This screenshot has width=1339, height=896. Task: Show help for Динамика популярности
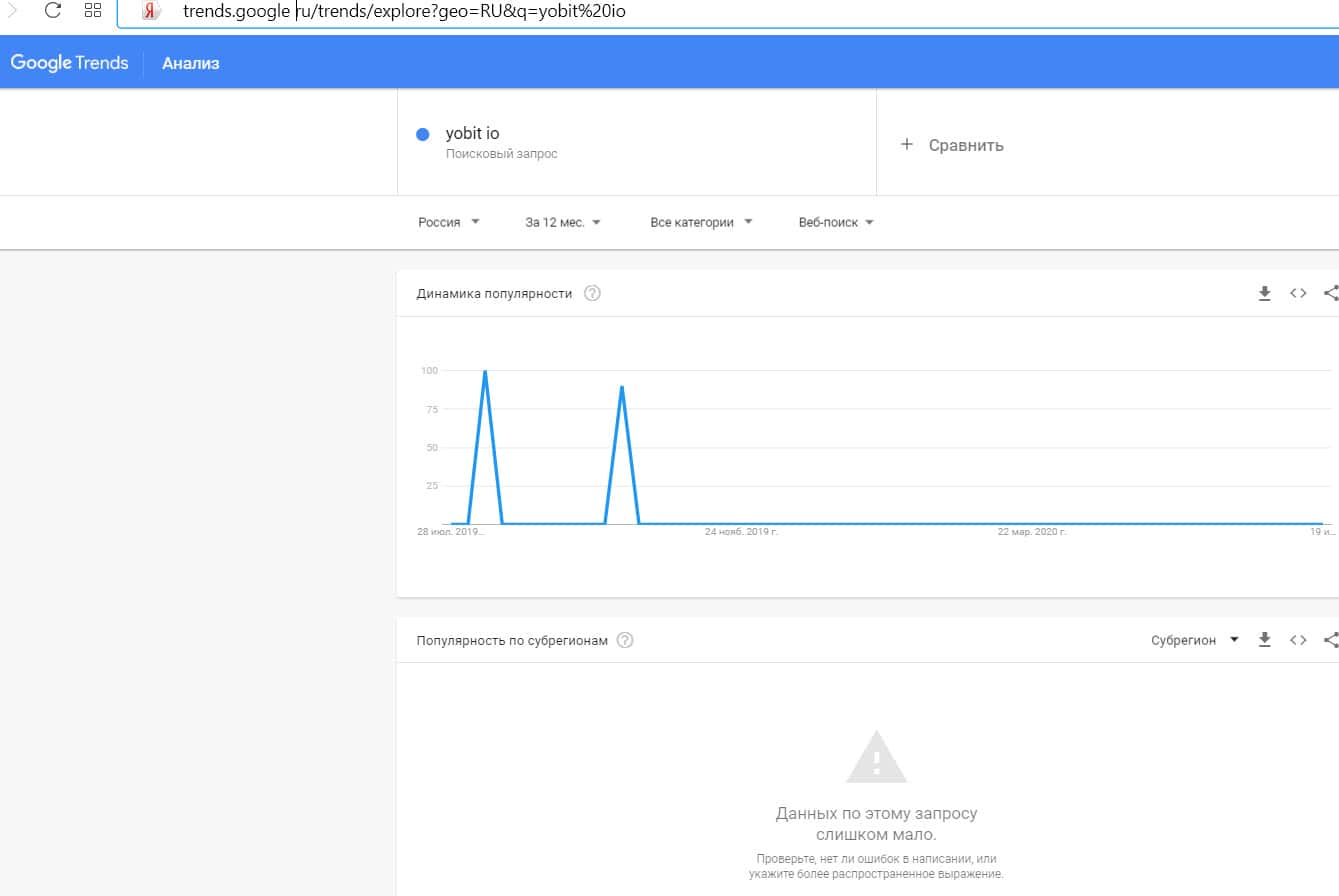point(592,293)
